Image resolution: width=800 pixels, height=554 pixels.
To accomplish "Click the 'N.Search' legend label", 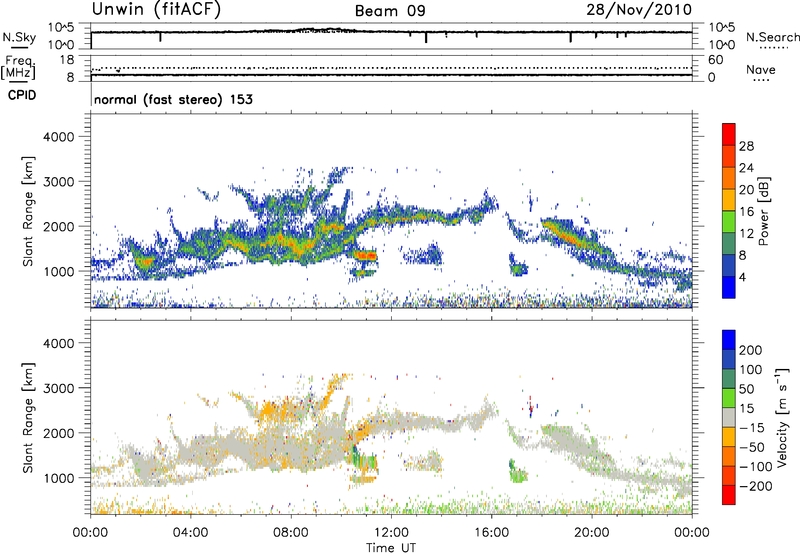I will pyautogui.click(x=772, y=37).
